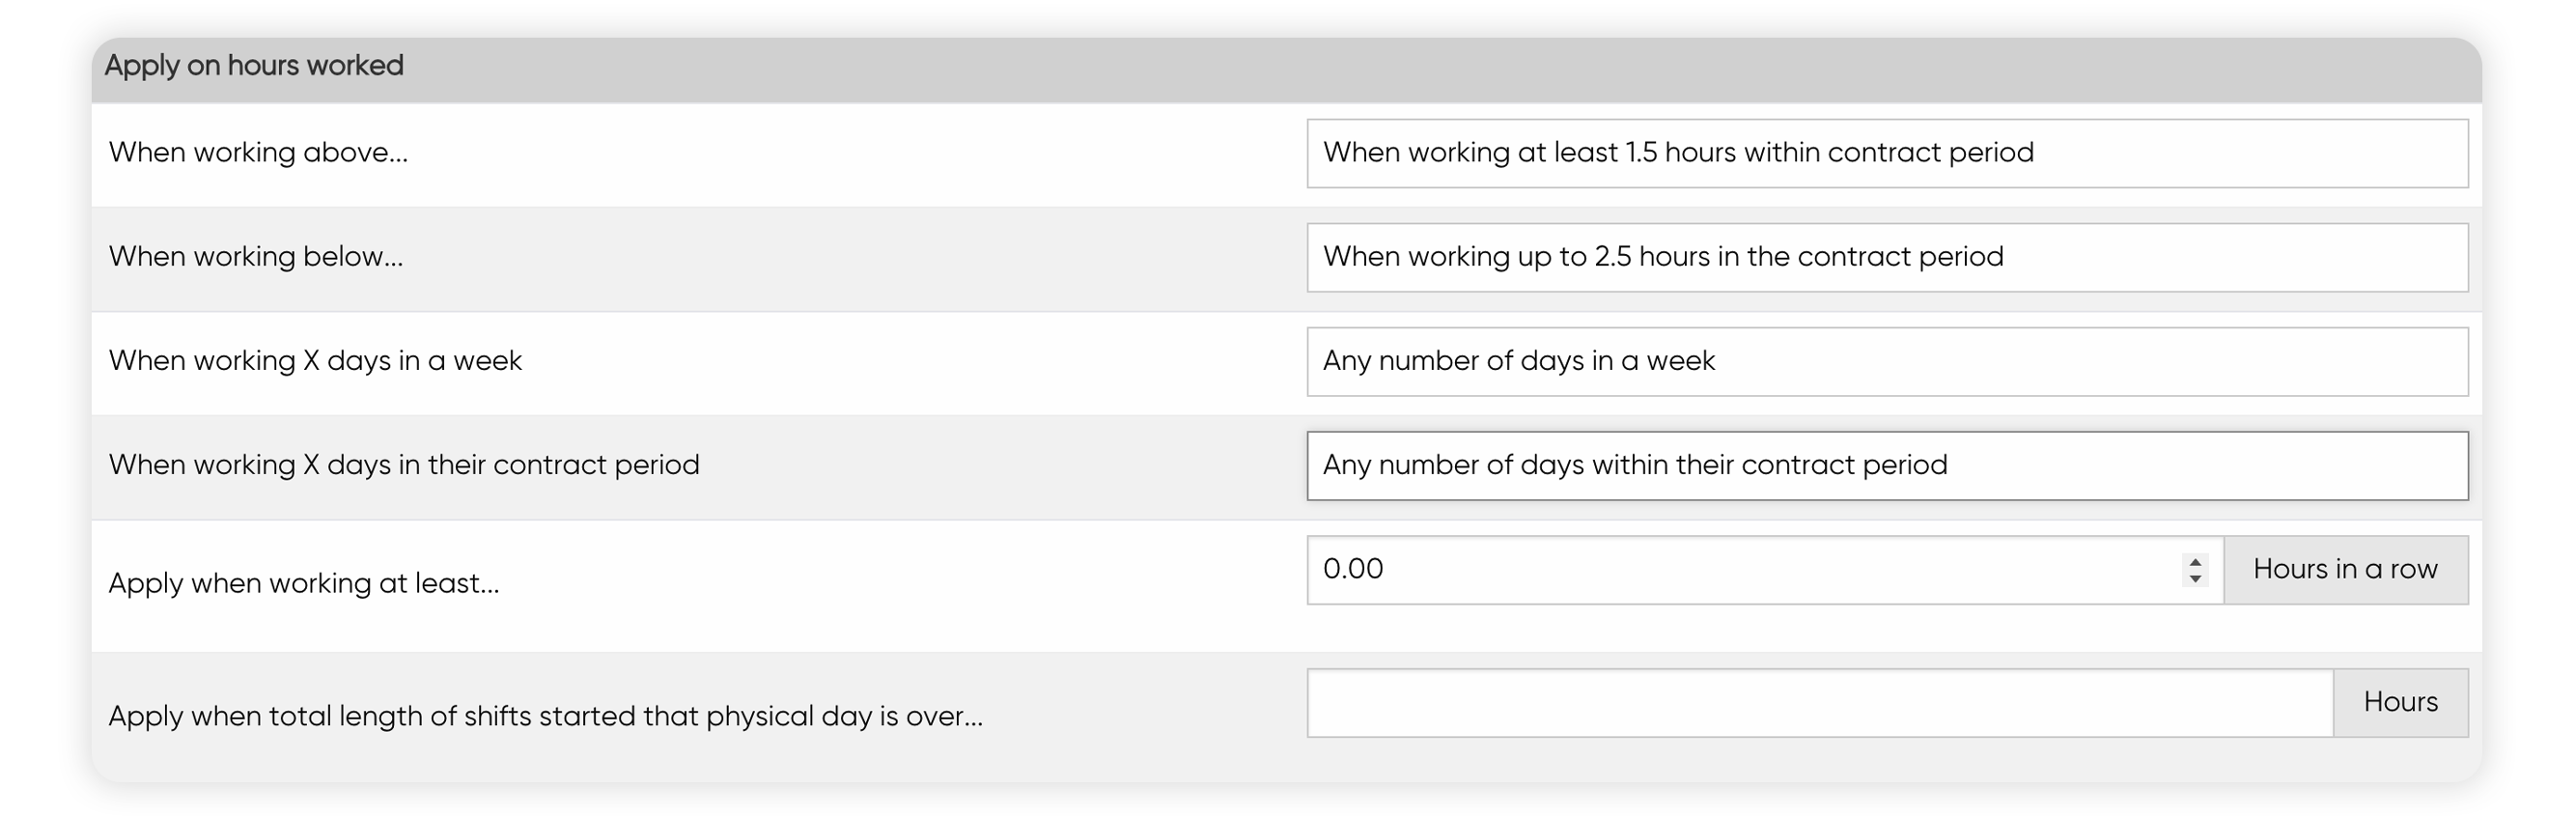Focus the empty total shift length Hours field
The image size is (2576, 817).
(1820, 702)
